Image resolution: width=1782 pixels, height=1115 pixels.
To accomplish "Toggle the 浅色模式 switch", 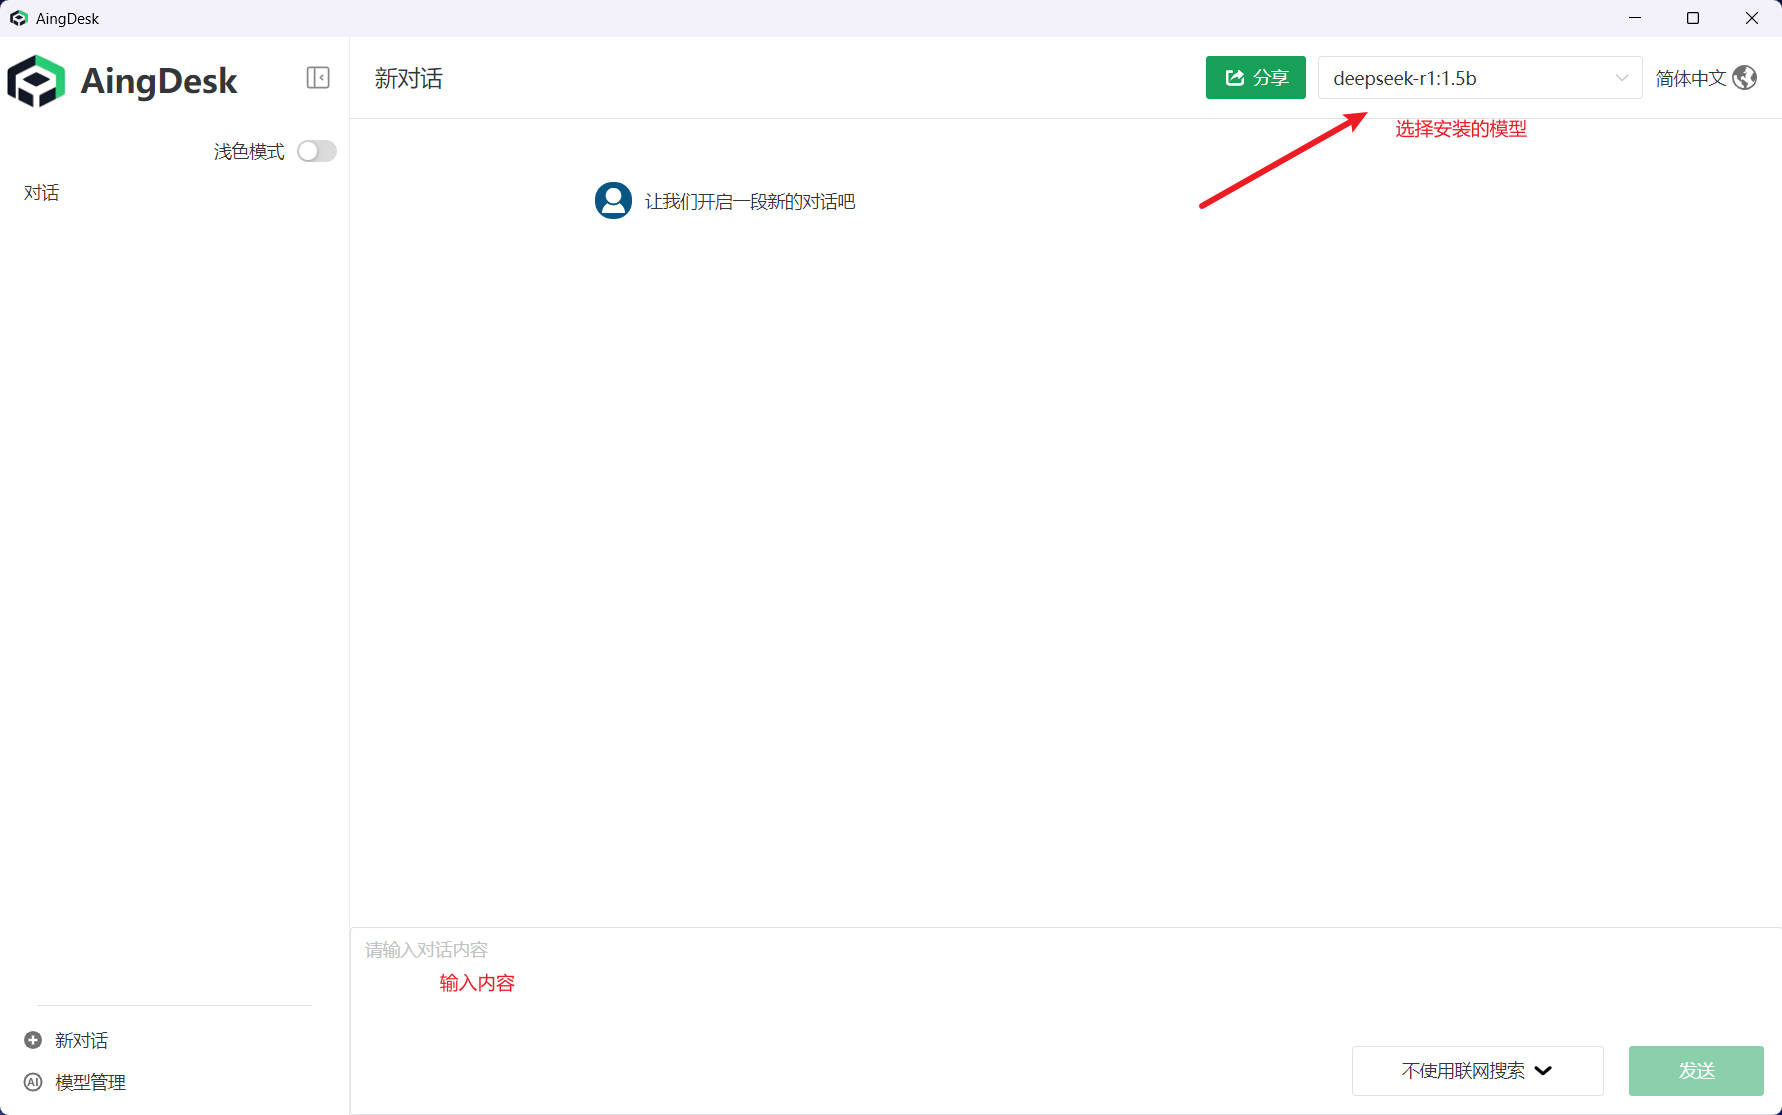I will tap(317, 151).
